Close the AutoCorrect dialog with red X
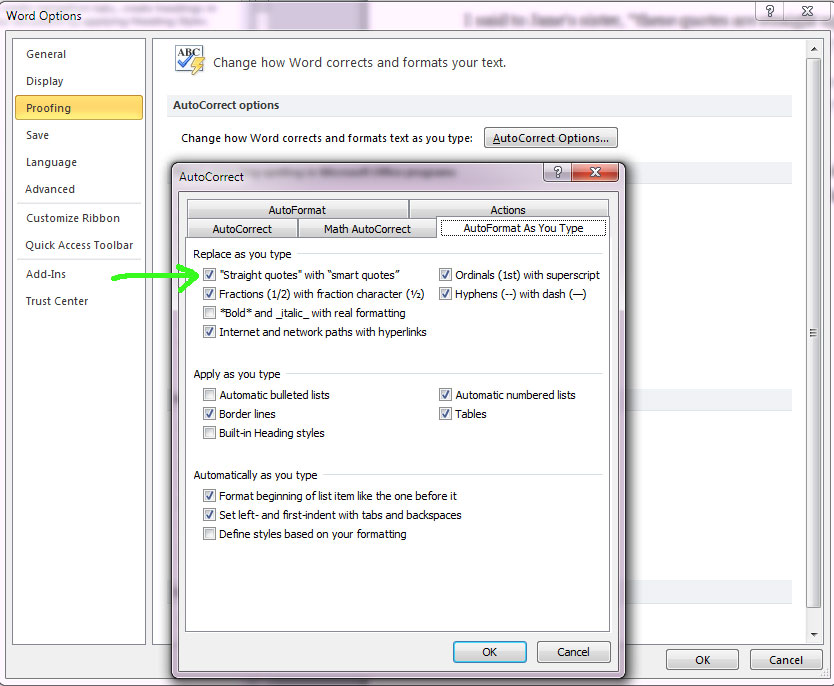 (x=595, y=172)
